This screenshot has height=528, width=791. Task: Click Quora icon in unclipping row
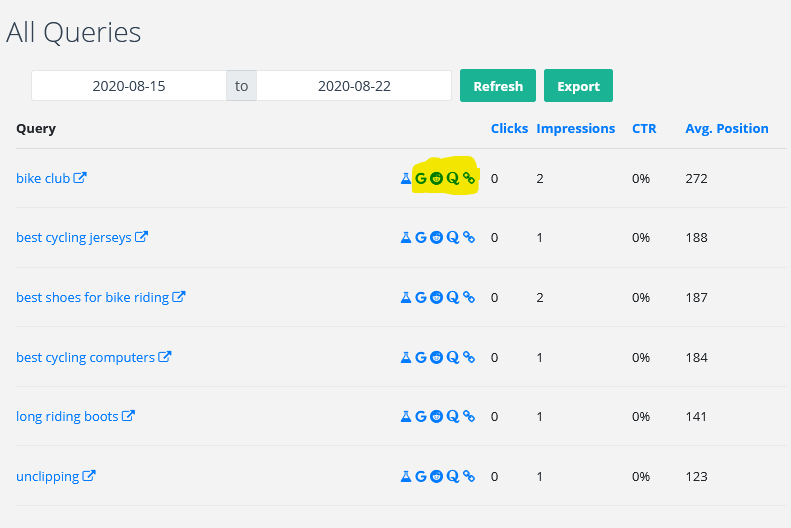[453, 477]
